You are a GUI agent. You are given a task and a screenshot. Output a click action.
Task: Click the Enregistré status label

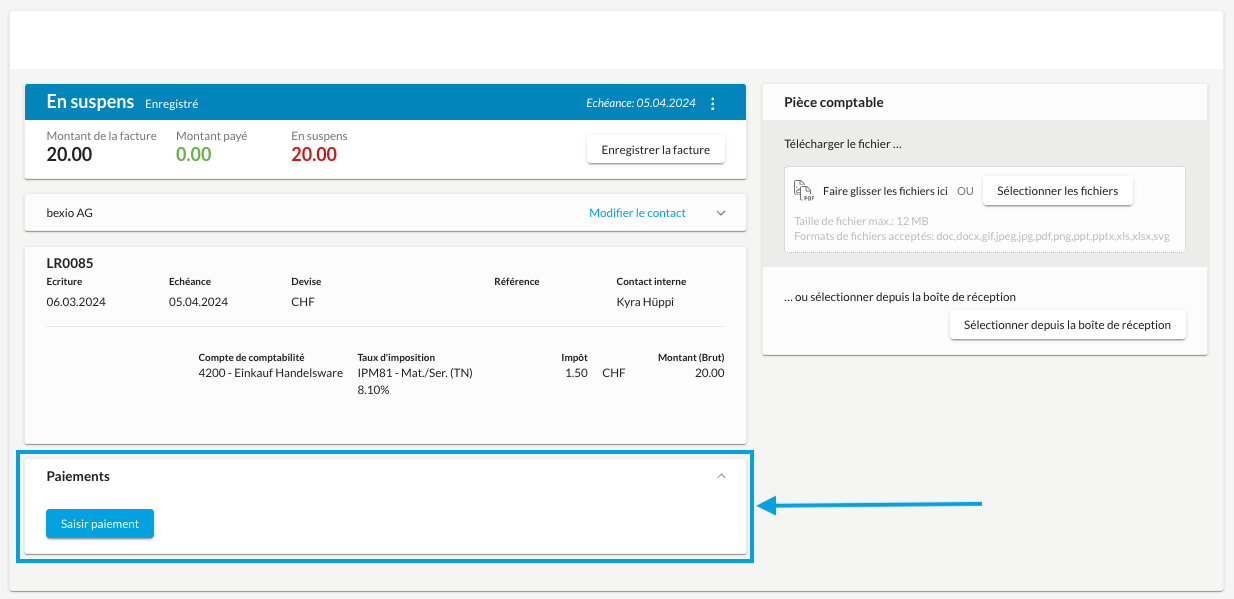tap(172, 104)
